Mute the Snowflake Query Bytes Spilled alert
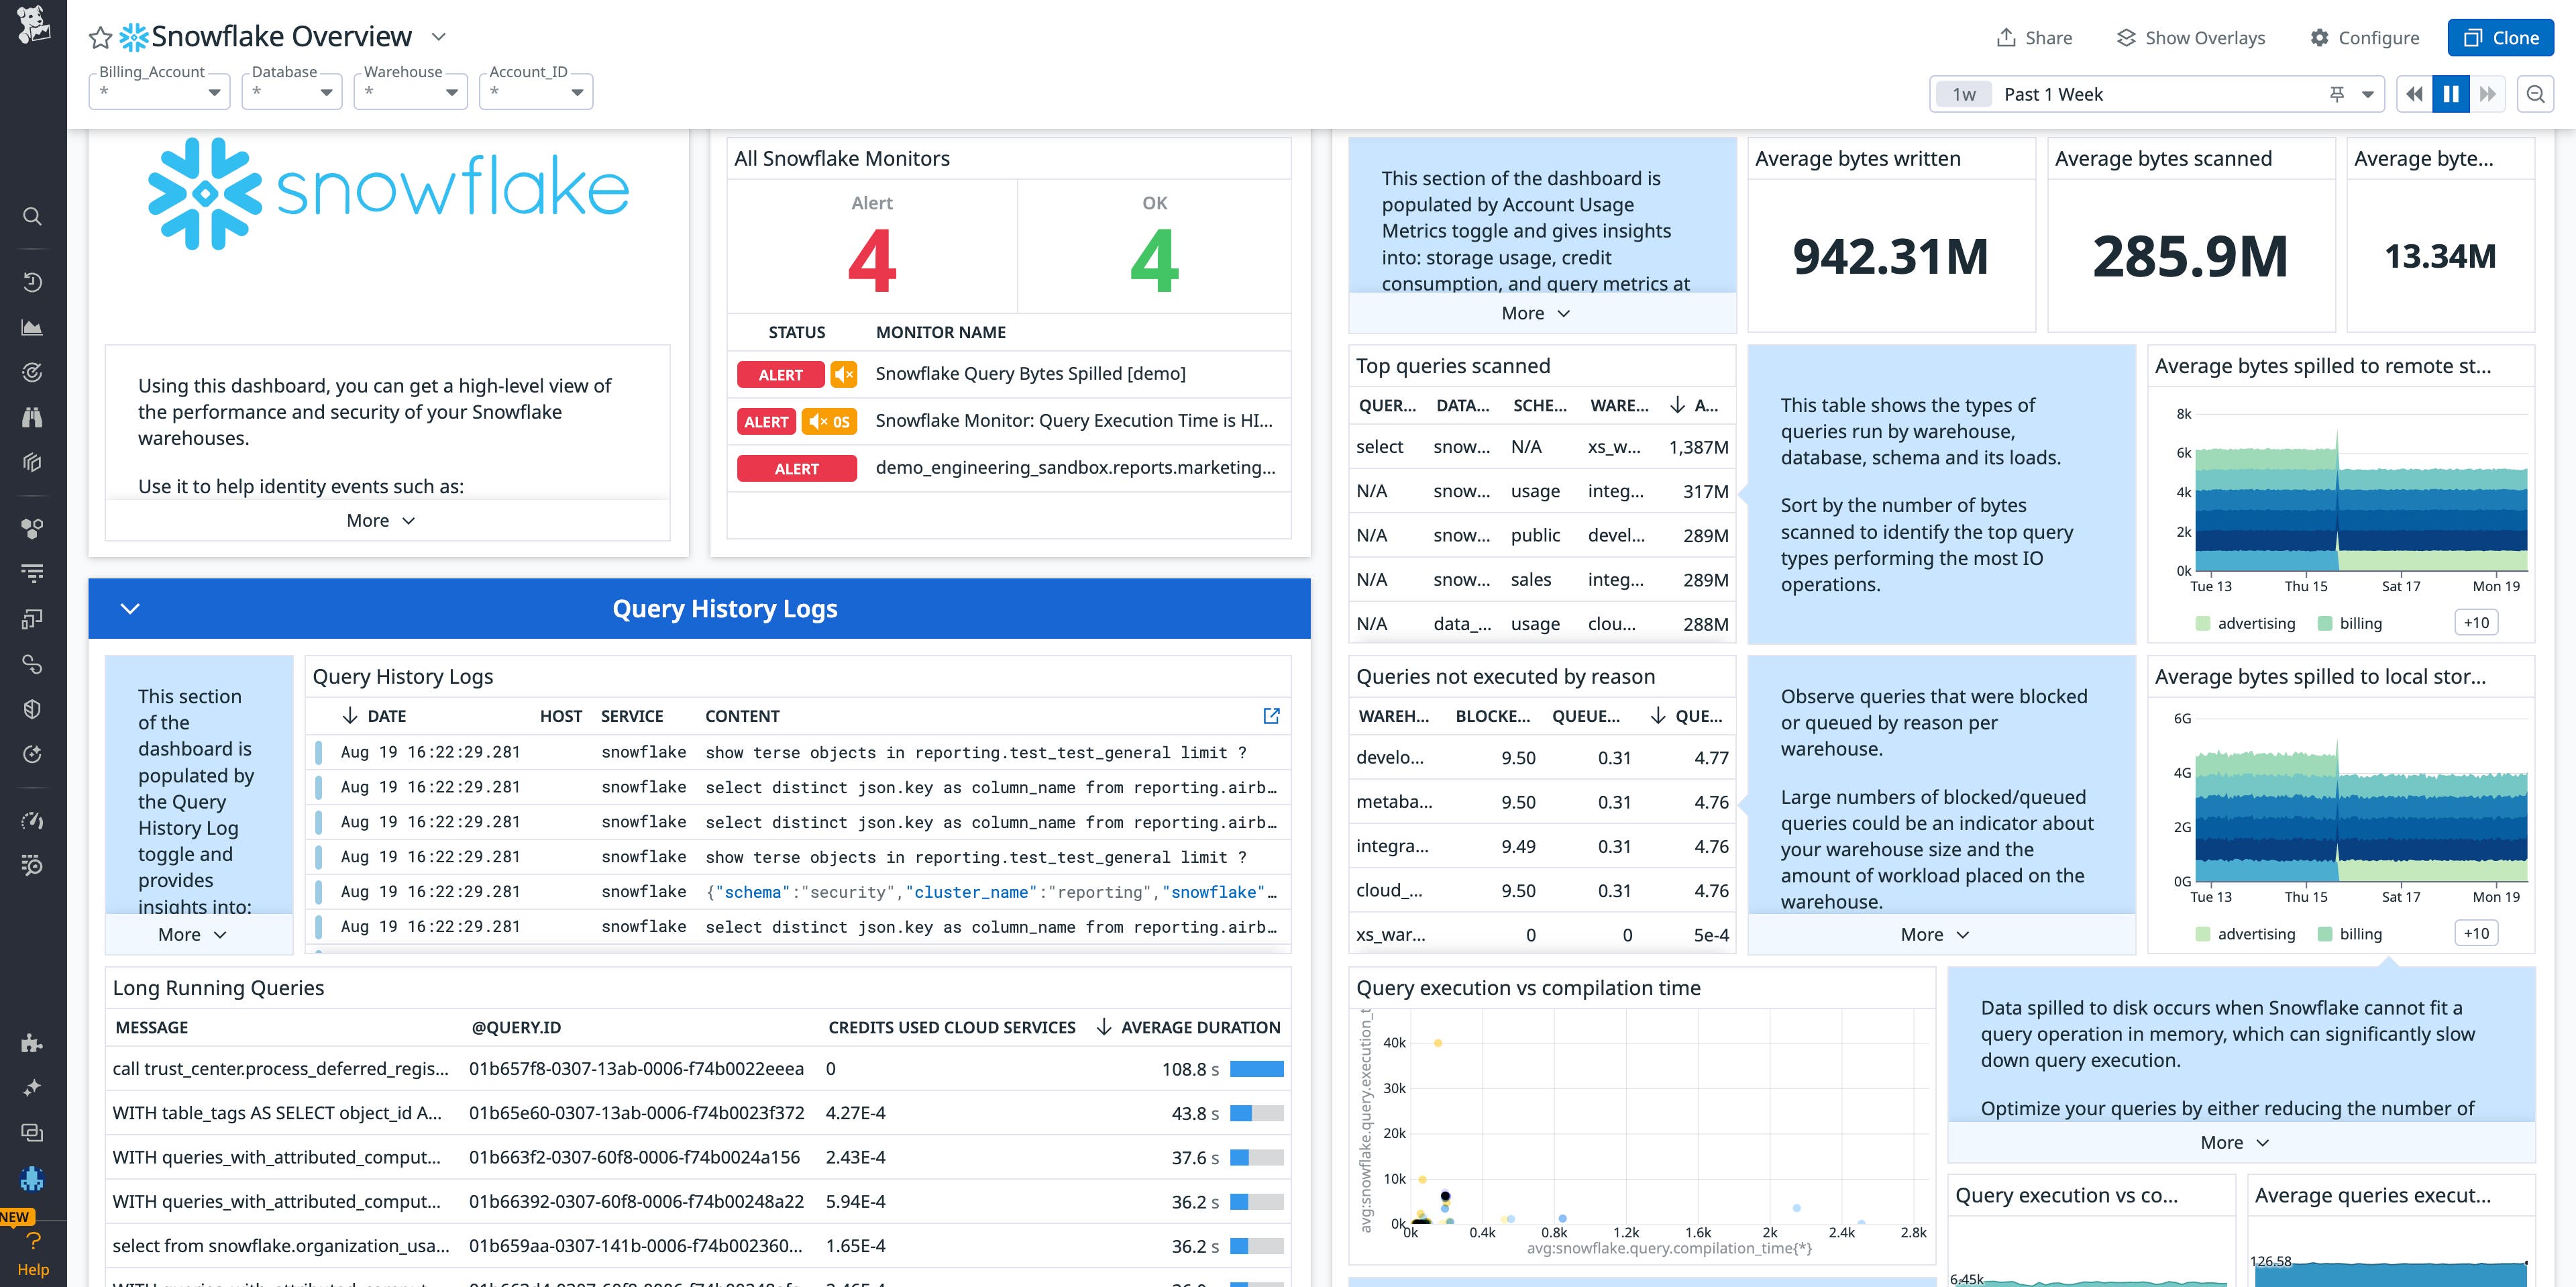The image size is (2576, 1287). click(x=843, y=374)
